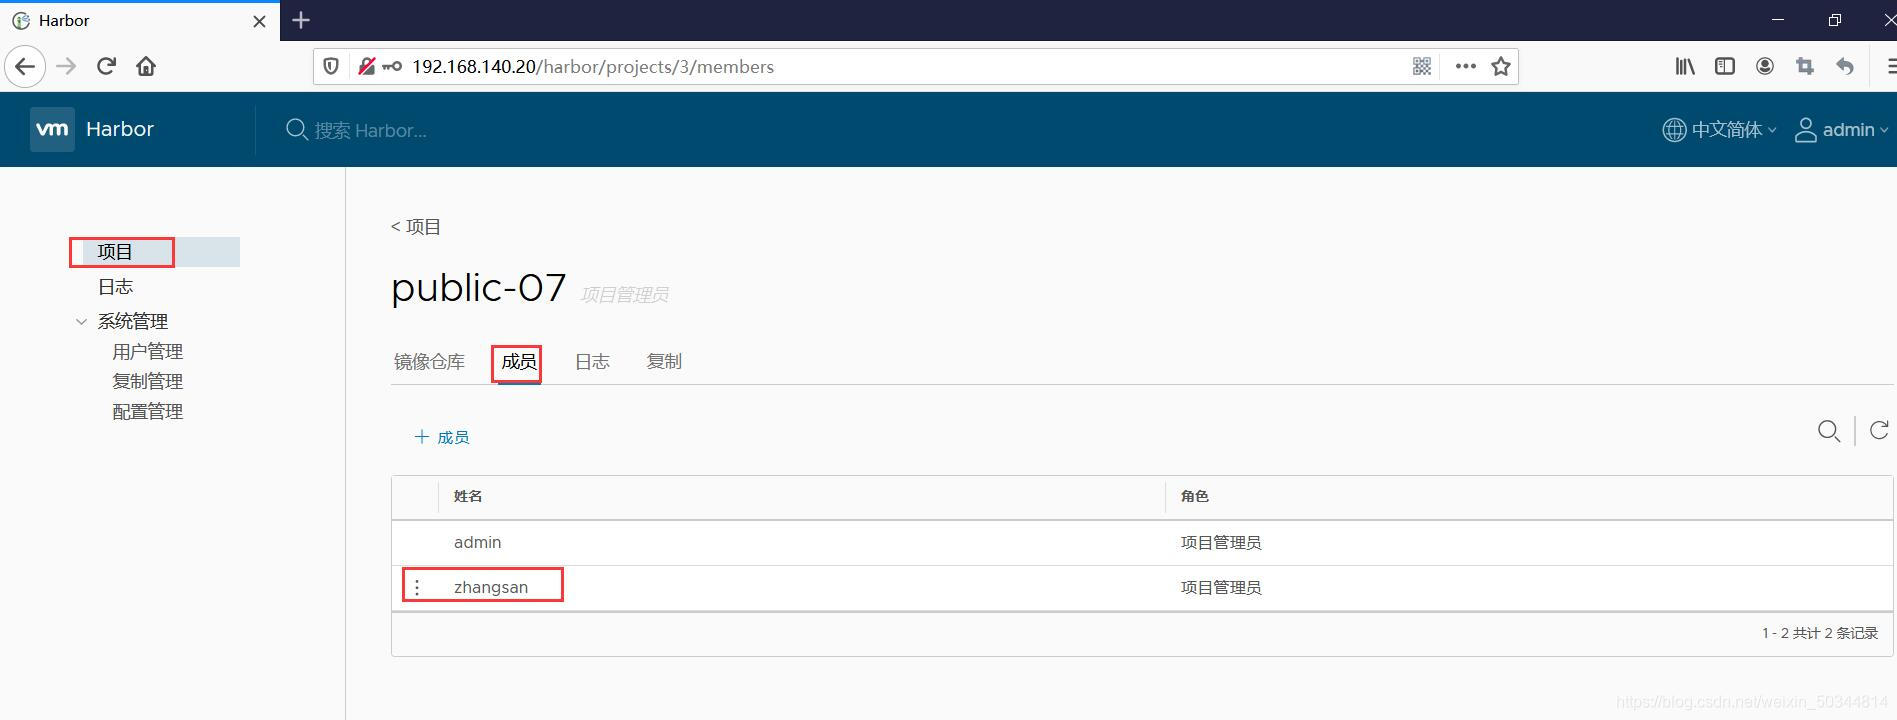Click the 搜索 Harbor search field

point(370,130)
